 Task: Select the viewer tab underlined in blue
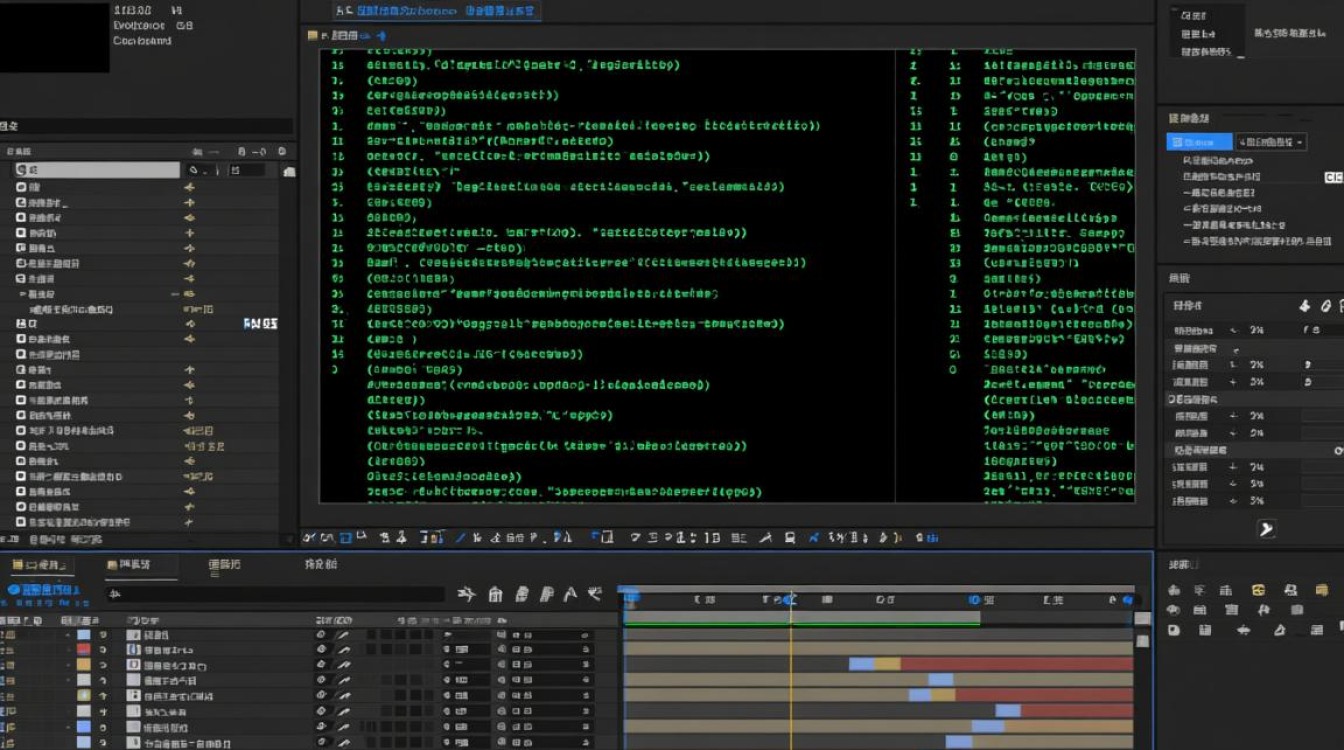click(x=436, y=11)
